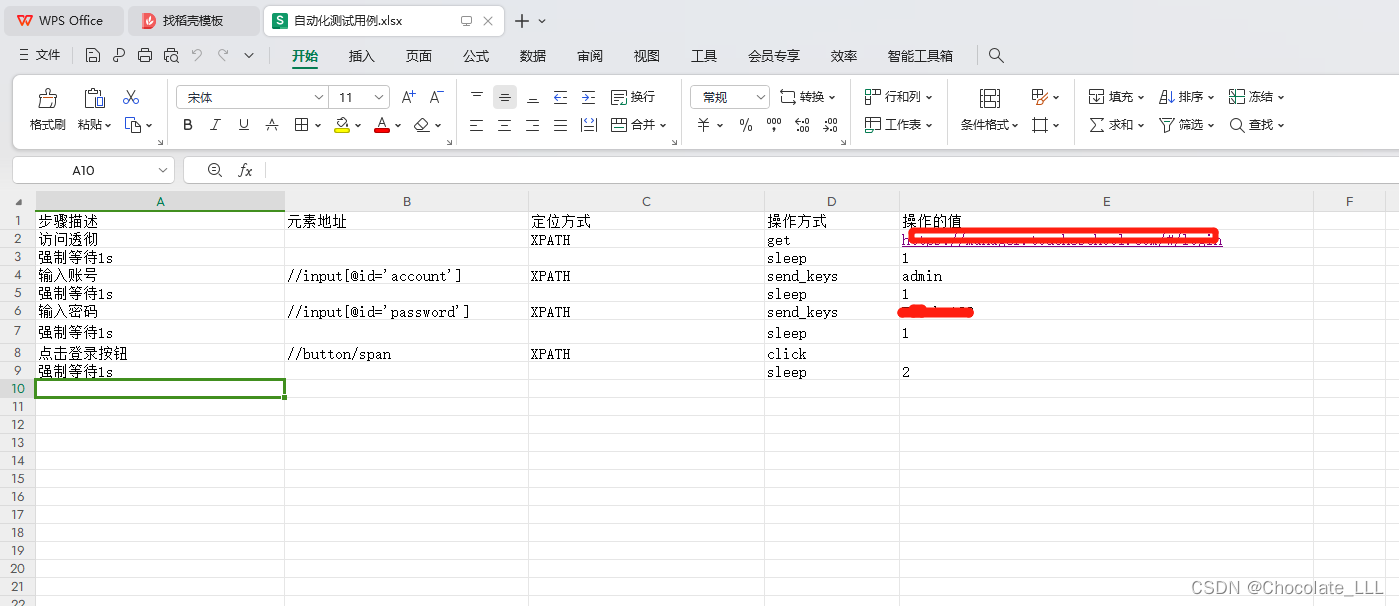Switch to the Review (审阅) tab
The height and width of the screenshot is (606, 1399).
pos(590,56)
